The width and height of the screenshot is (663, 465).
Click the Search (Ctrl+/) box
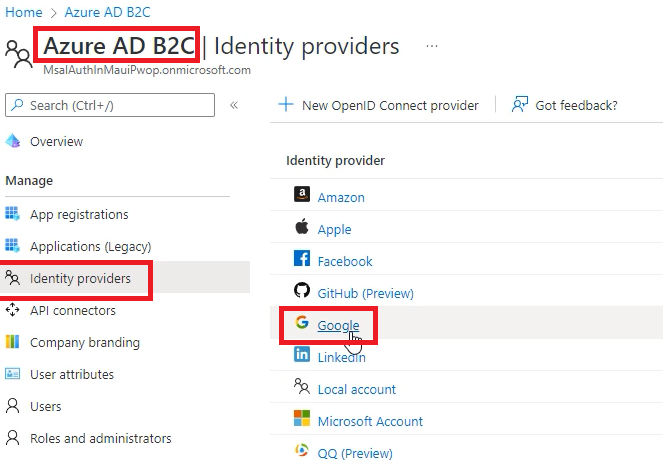(110, 105)
